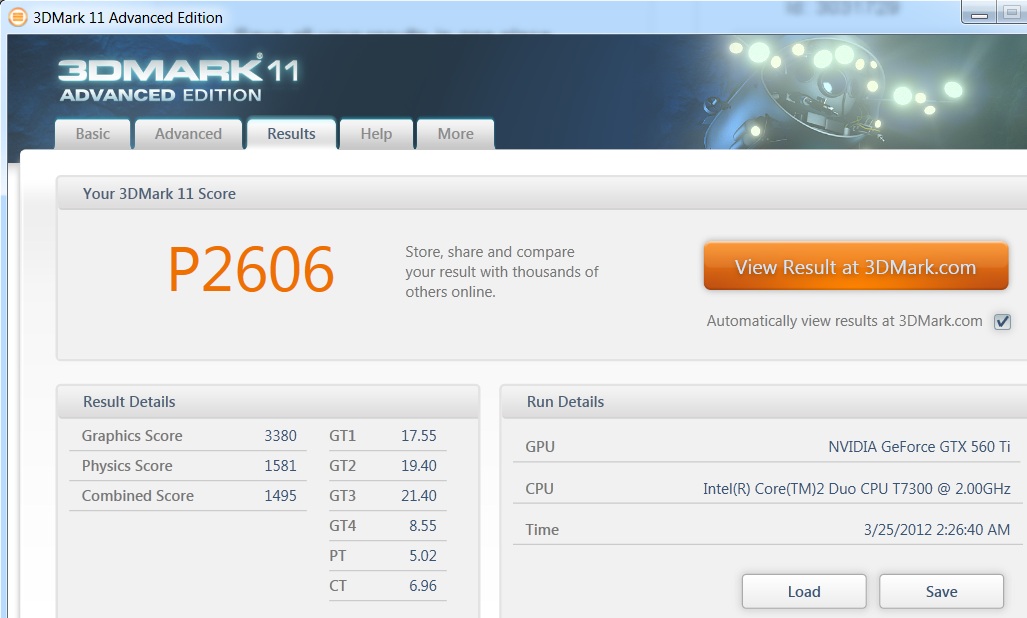This screenshot has height=618, width=1027.
Task: Select the Combined Score row
Action: [x=188, y=496]
